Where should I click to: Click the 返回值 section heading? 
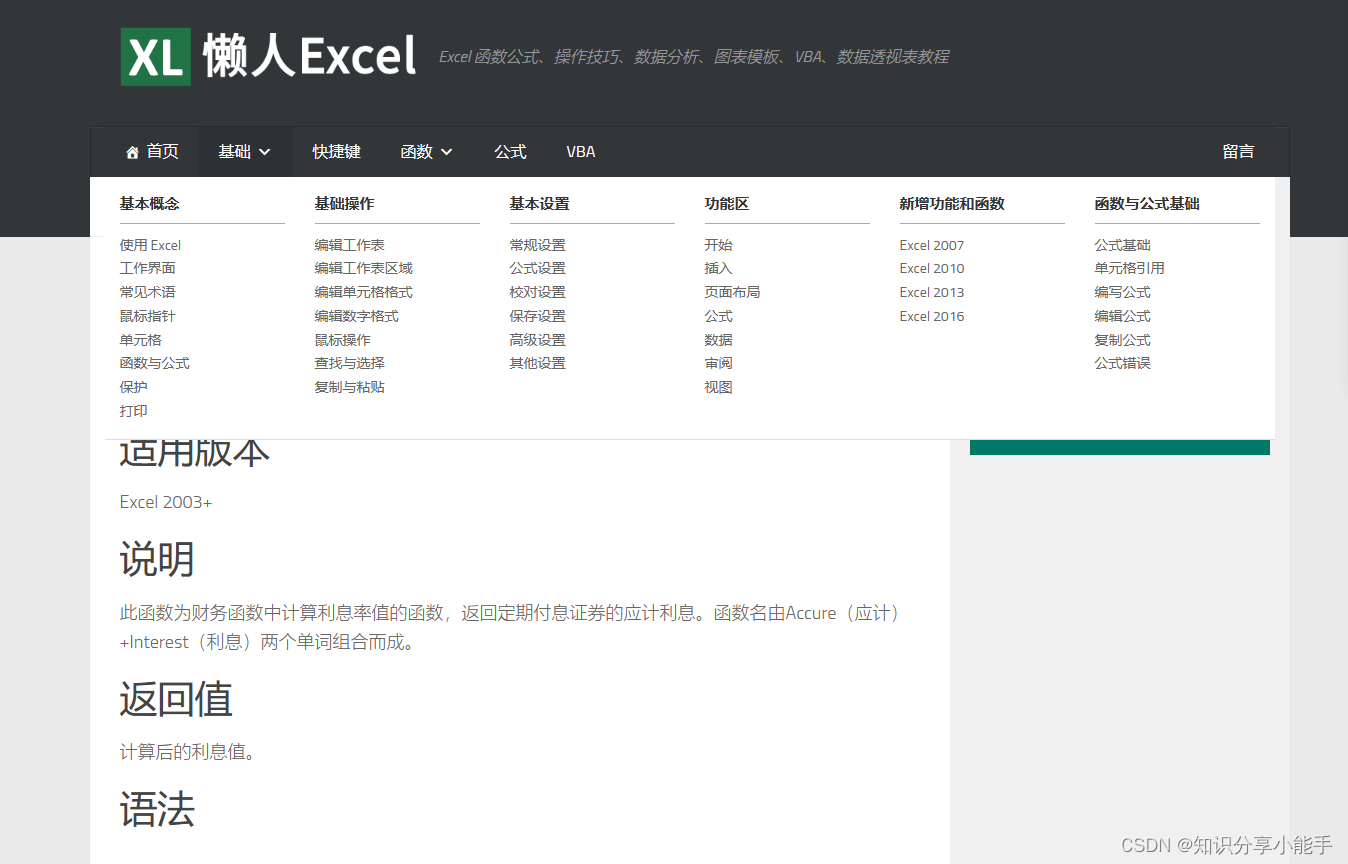[x=176, y=699]
